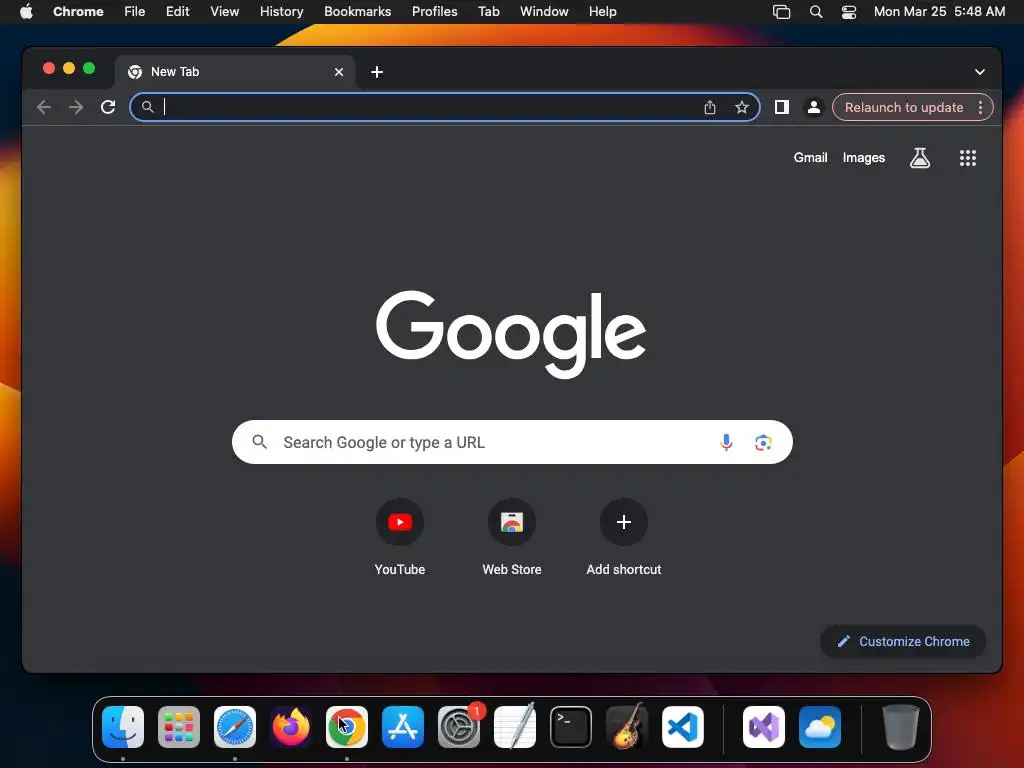Click Customize Chrome button
Screen dimensions: 1024x768
pos(903,641)
